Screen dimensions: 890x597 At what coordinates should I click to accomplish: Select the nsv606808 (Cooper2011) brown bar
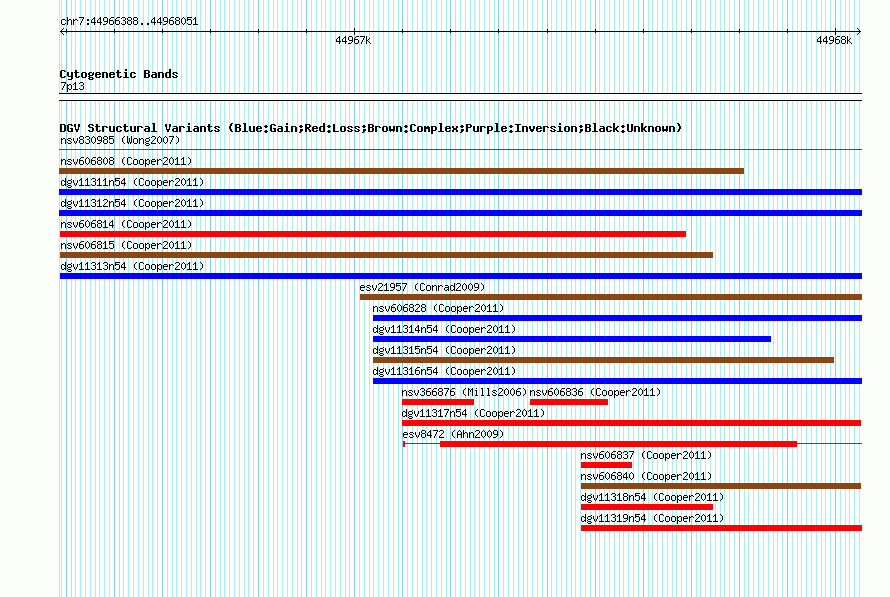[401, 171]
